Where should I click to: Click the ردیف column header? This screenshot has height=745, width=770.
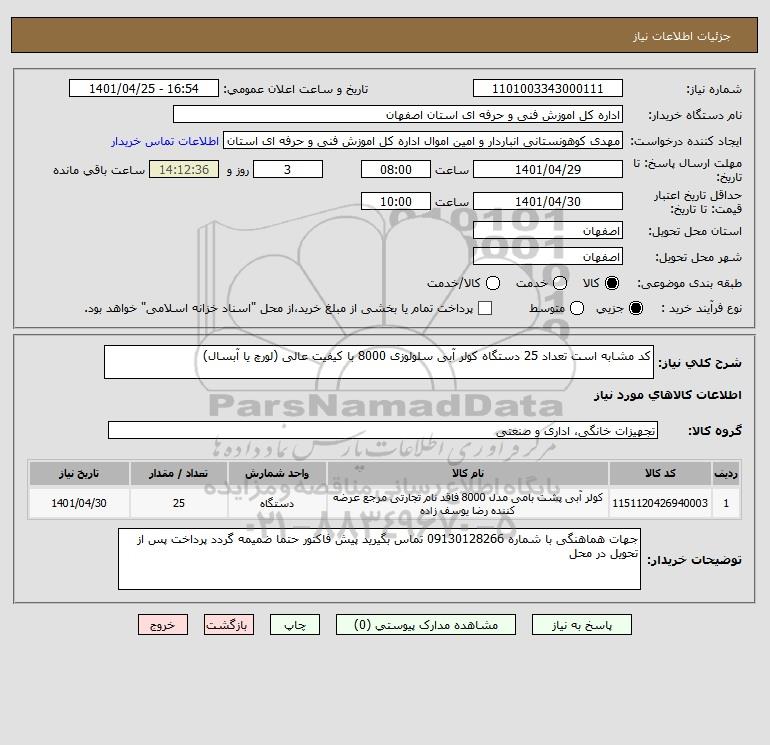tap(726, 473)
